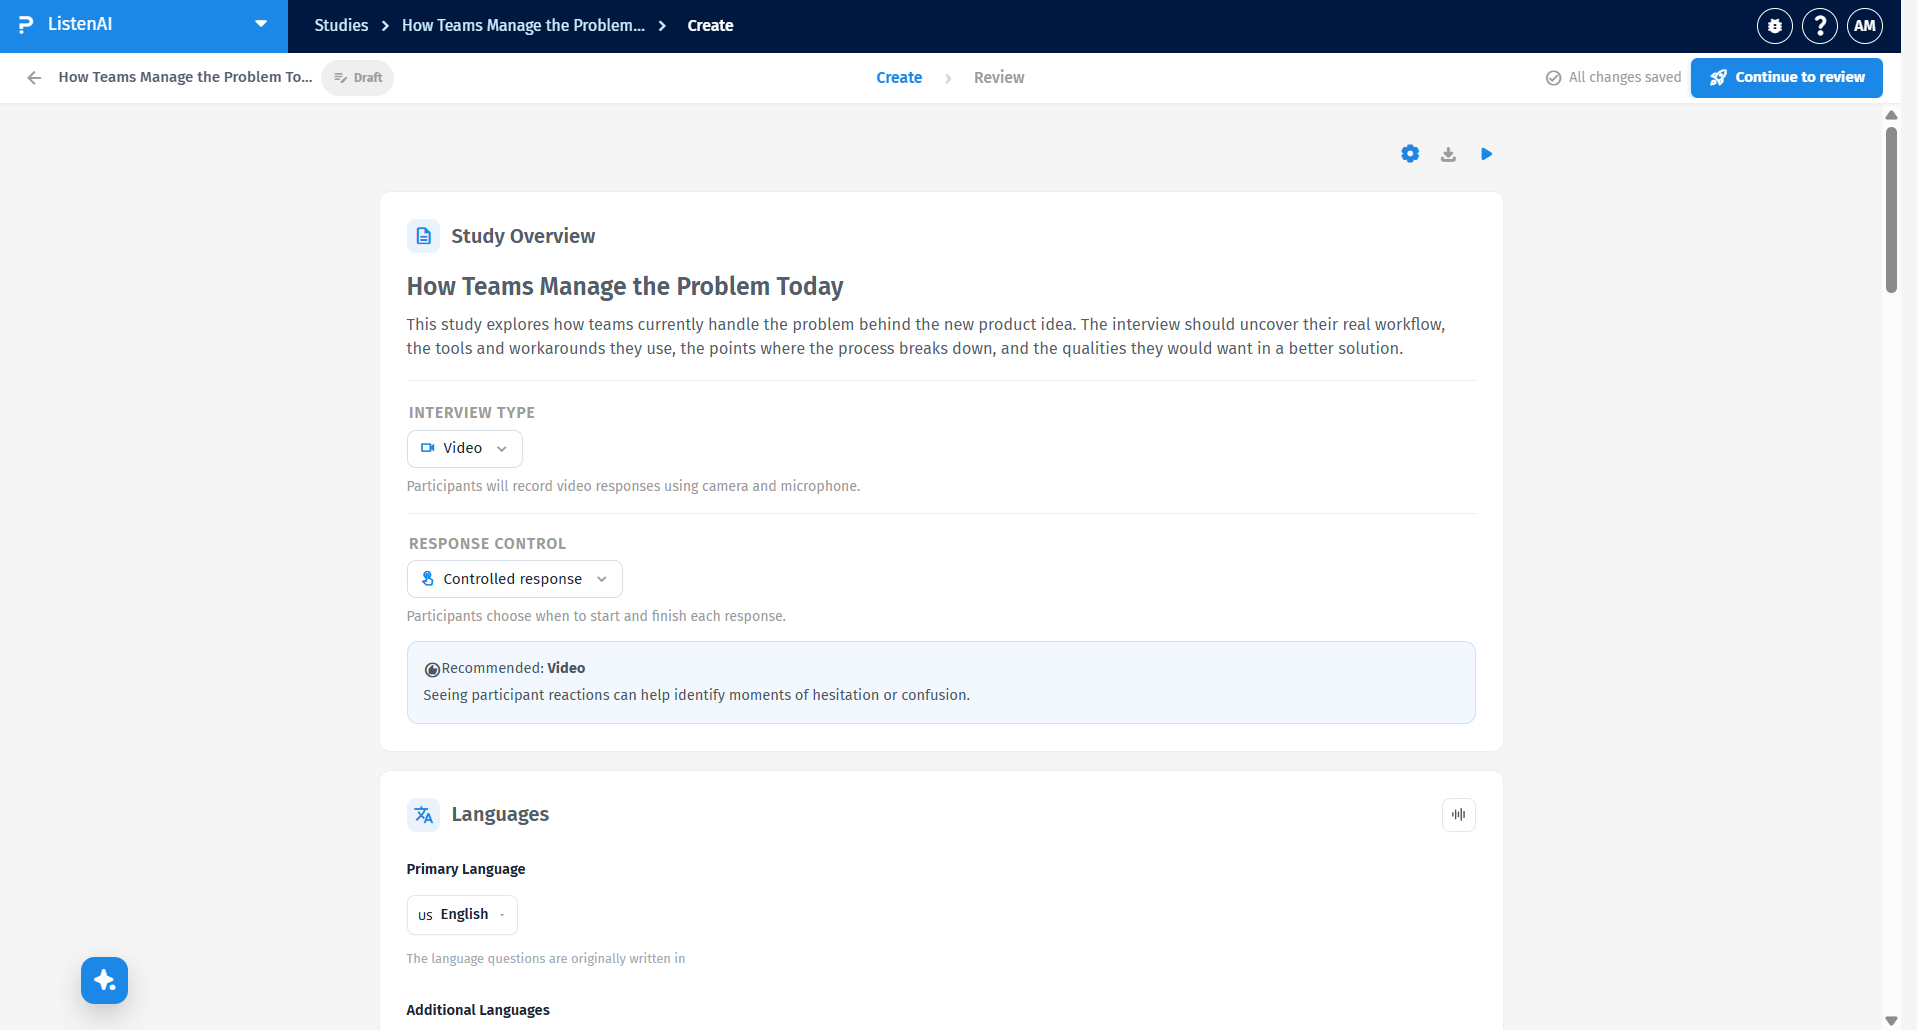
Task: Click the Recommended Video tip icon
Action: tap(432, 669)
